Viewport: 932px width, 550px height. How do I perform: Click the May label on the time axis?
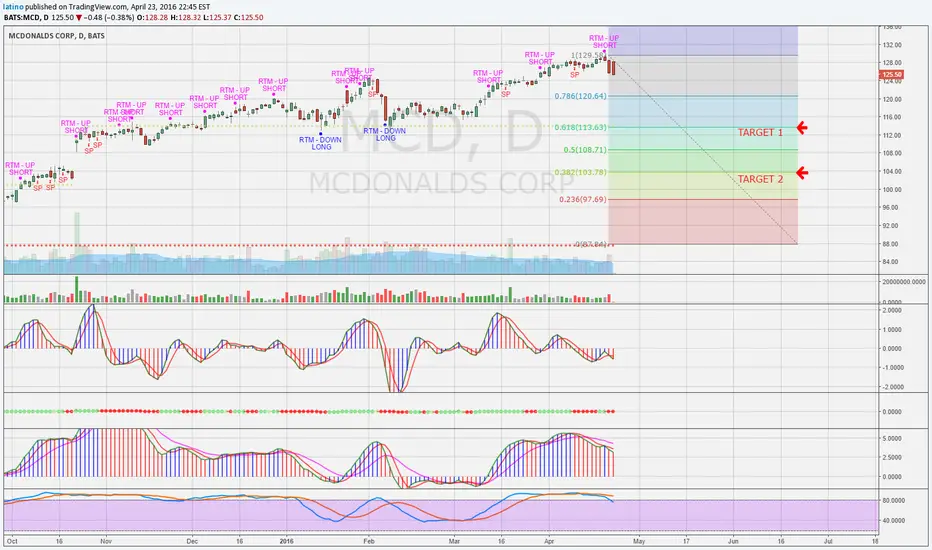pos(639,542)
